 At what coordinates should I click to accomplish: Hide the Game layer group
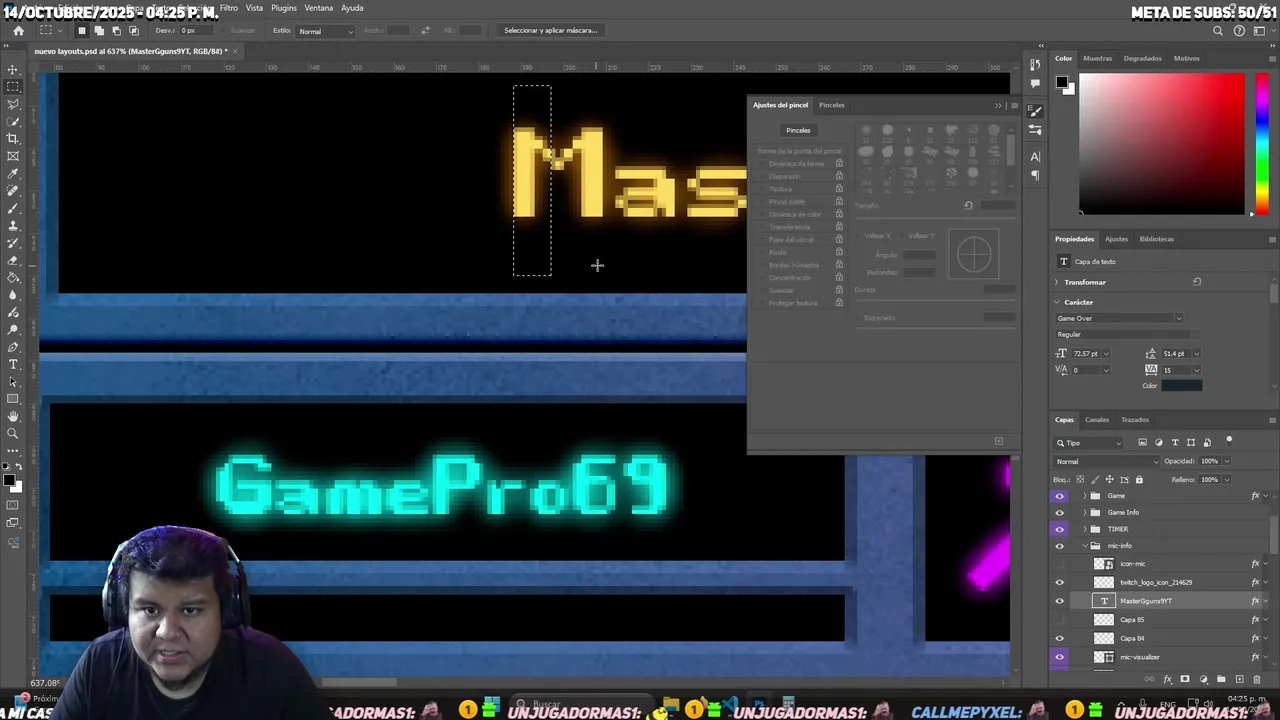click(x=1060, y=496)
